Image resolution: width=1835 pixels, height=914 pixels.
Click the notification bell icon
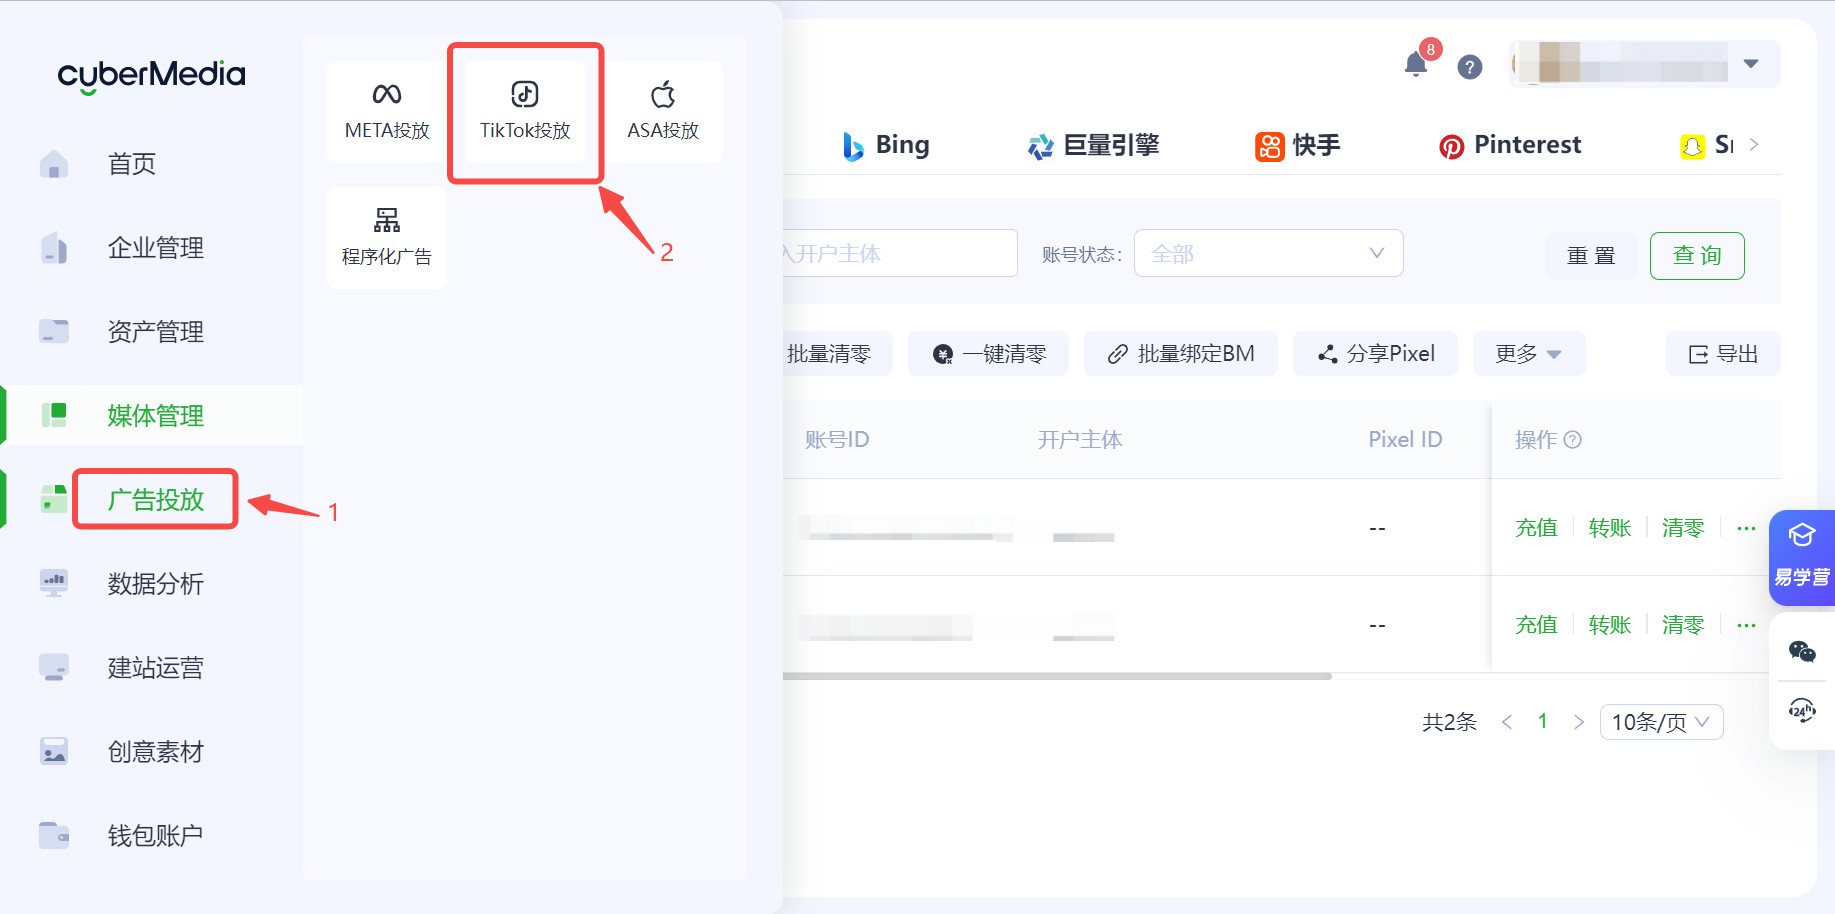pos(1415,65)
